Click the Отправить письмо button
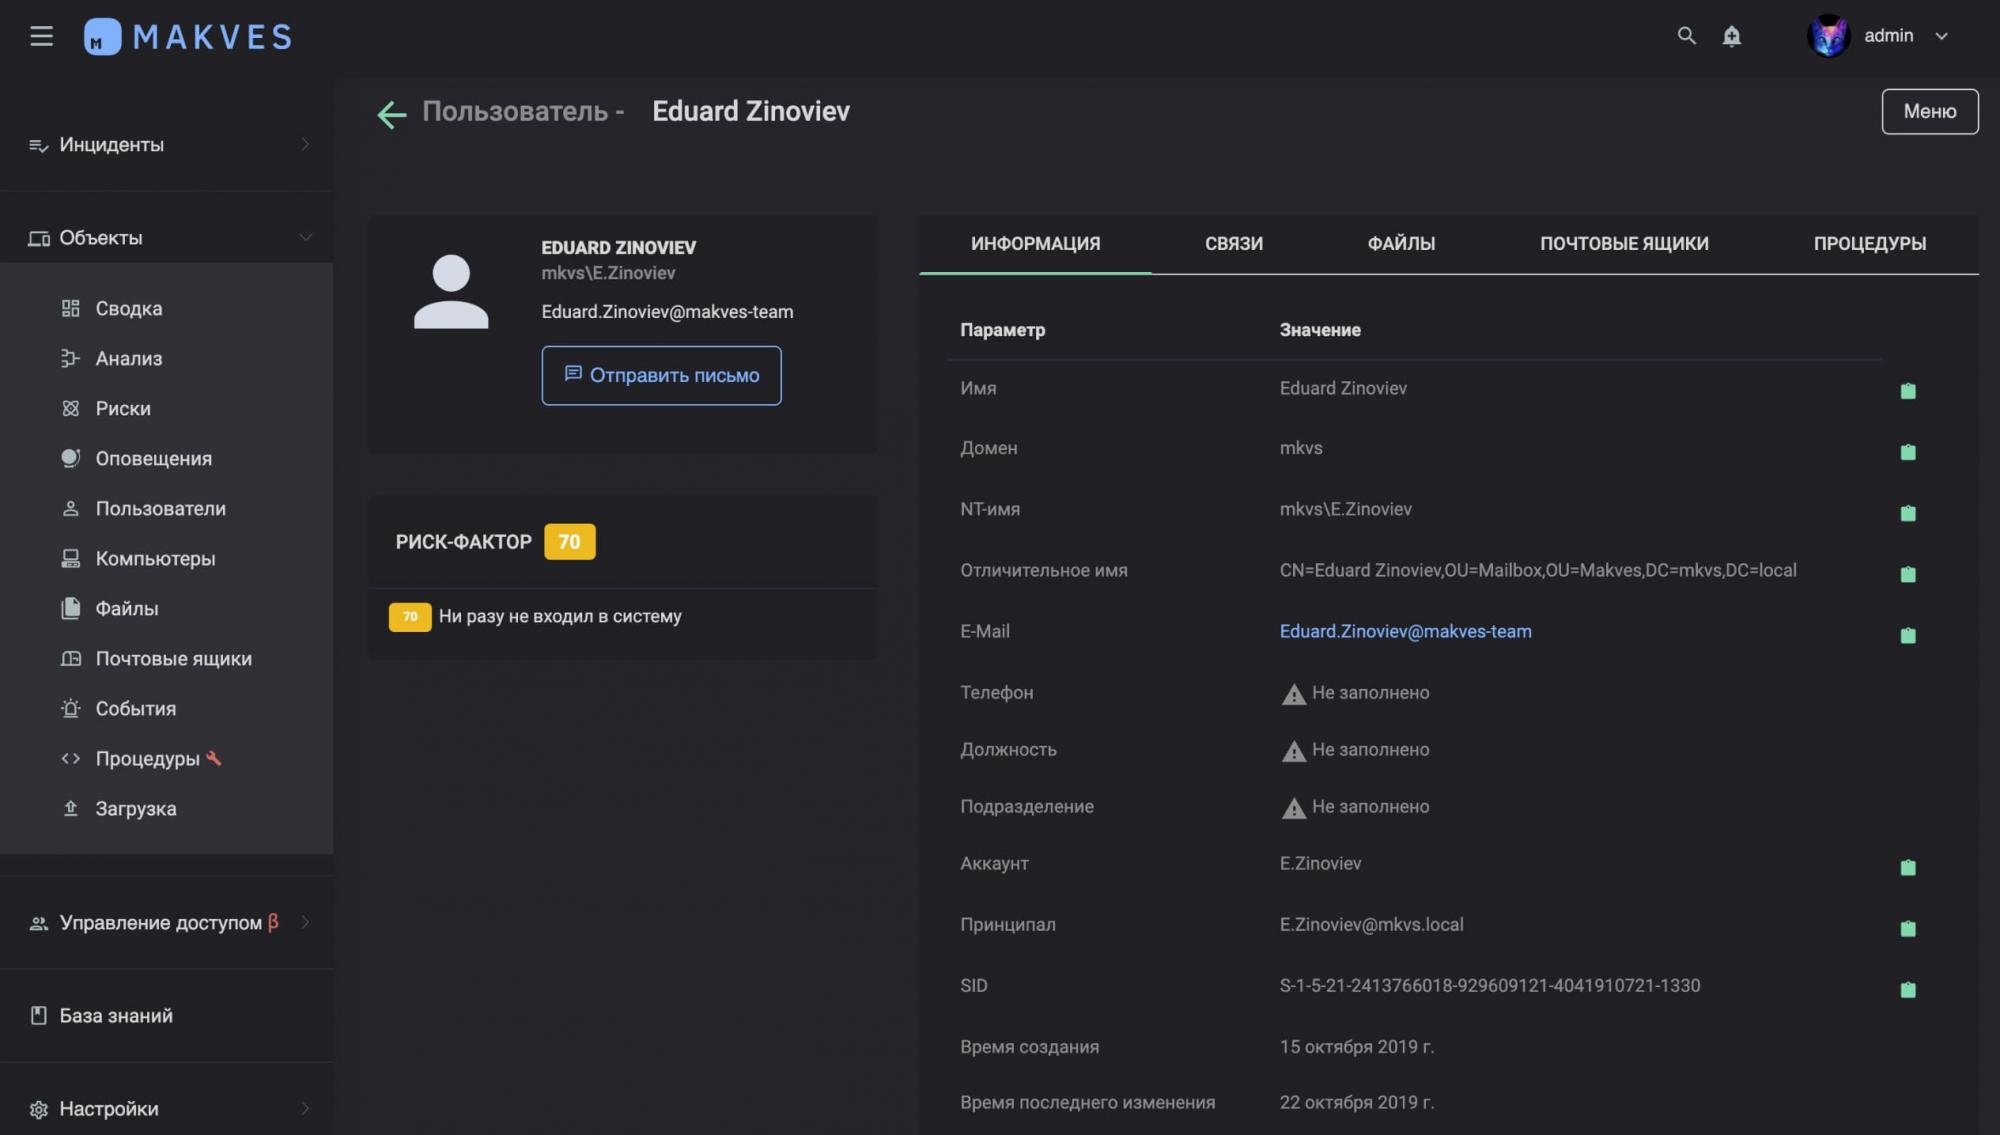The height and width of the screenshot is (1135, 2000). coord(661,375)
